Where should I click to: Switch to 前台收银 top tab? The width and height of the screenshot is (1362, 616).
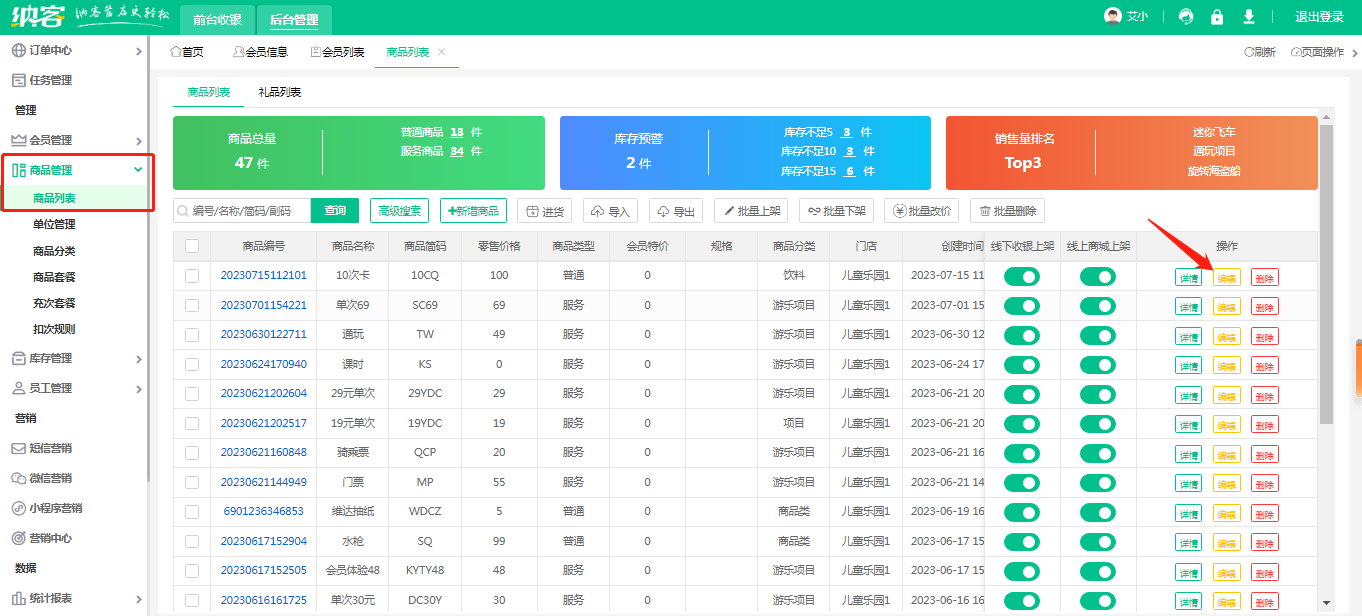[217, 19]
